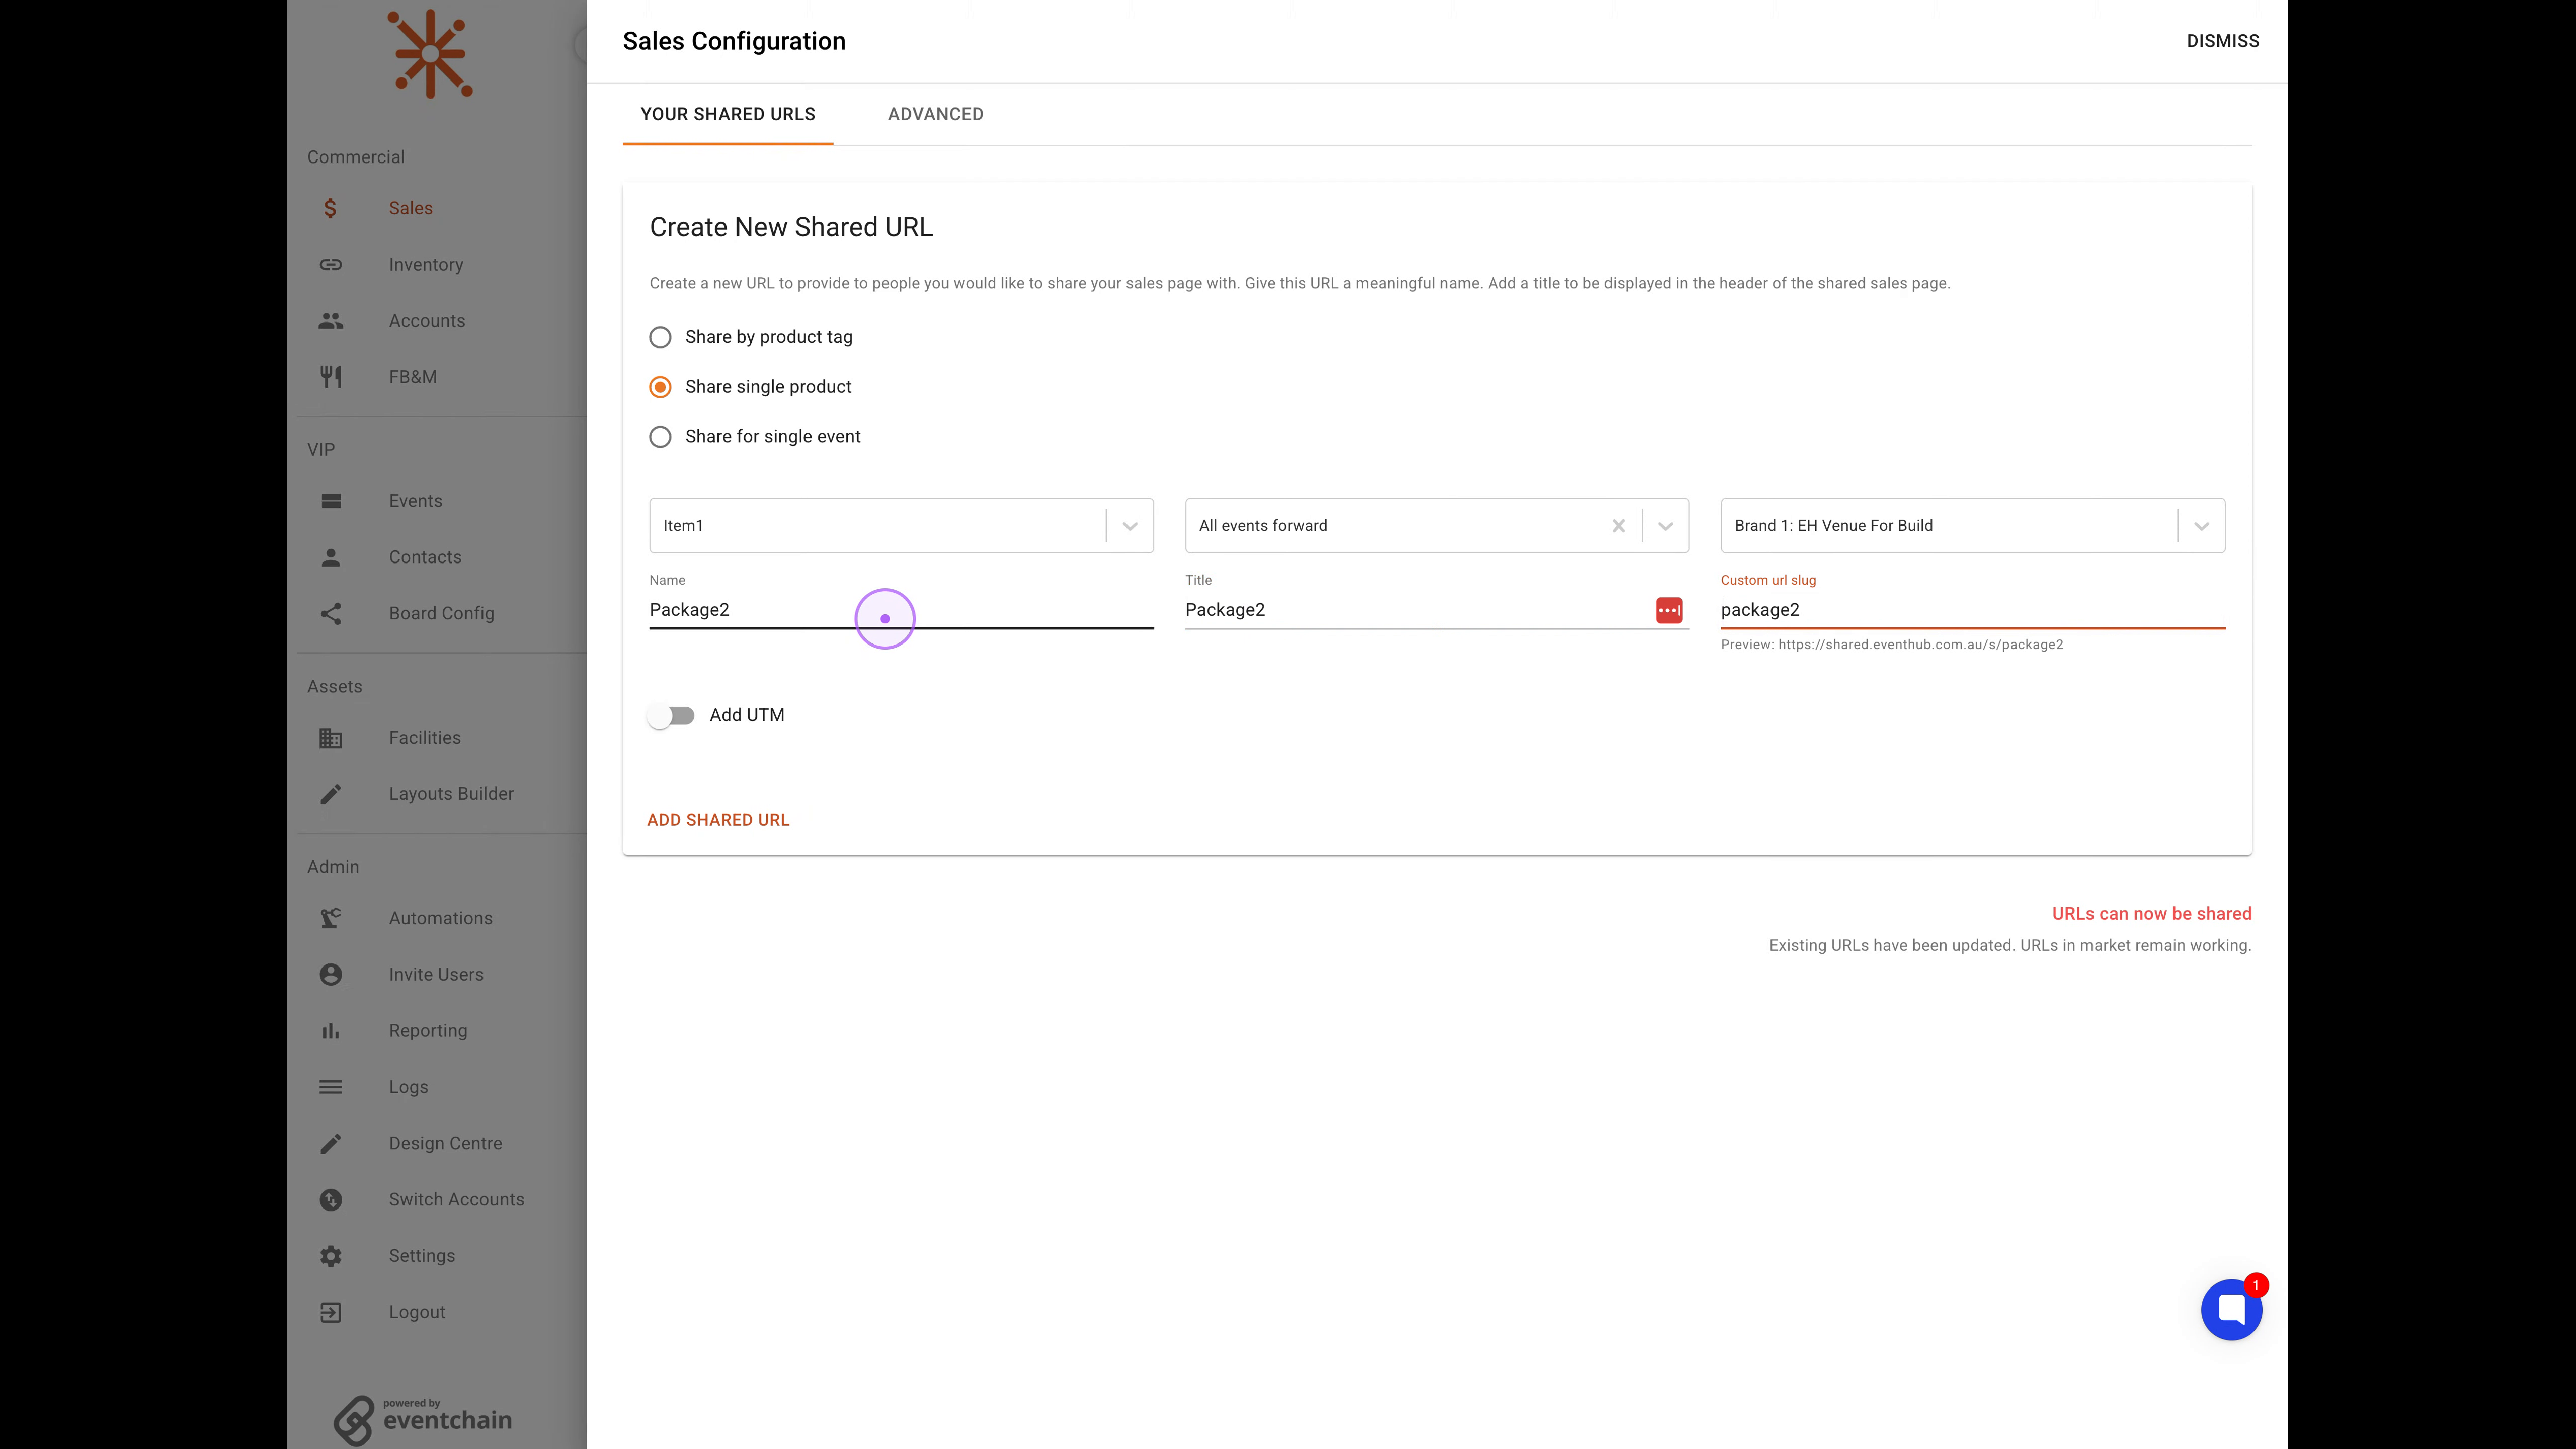The height and width of the screenshot is (1449, 2576).
Task: Click the Events ticket icon
Action: tap(331, 501)
